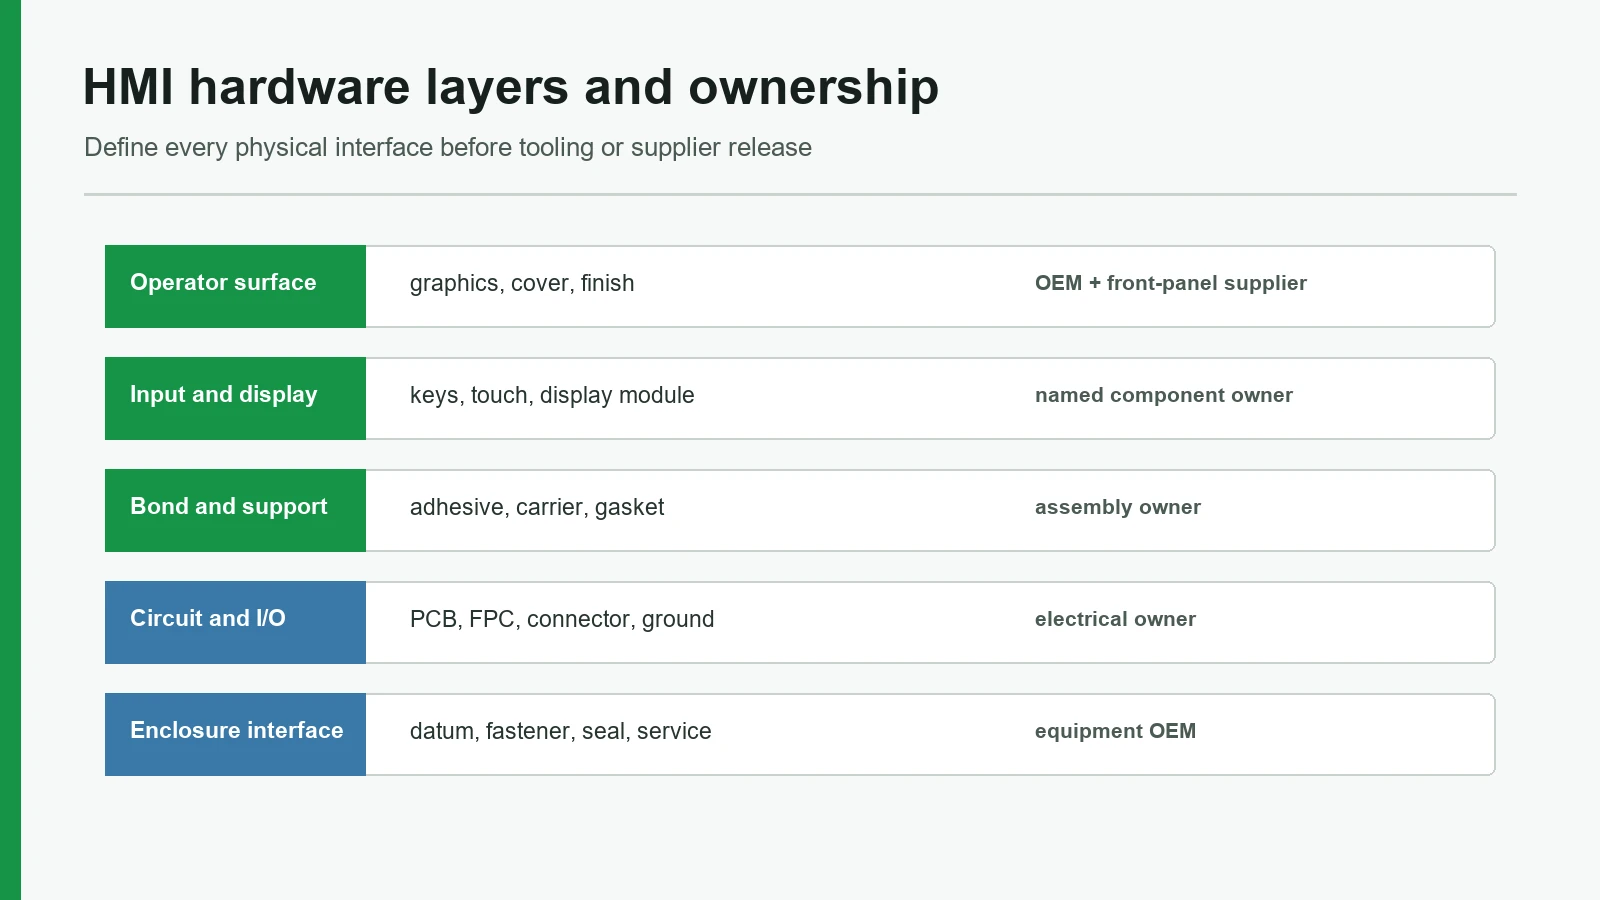Image resolution: width=1600 pixels, height=900 pixels.
Task: Select the title 'HMI hardware layers and ownership'
Action: click(511, 88)
